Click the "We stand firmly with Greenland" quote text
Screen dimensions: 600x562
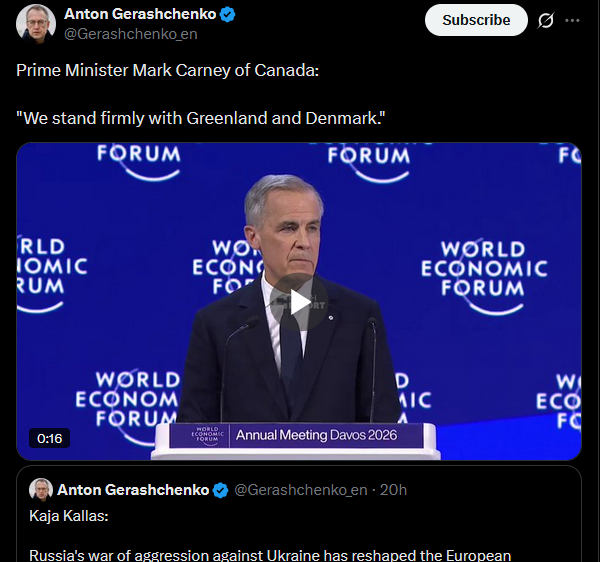[x=201, y=118]
